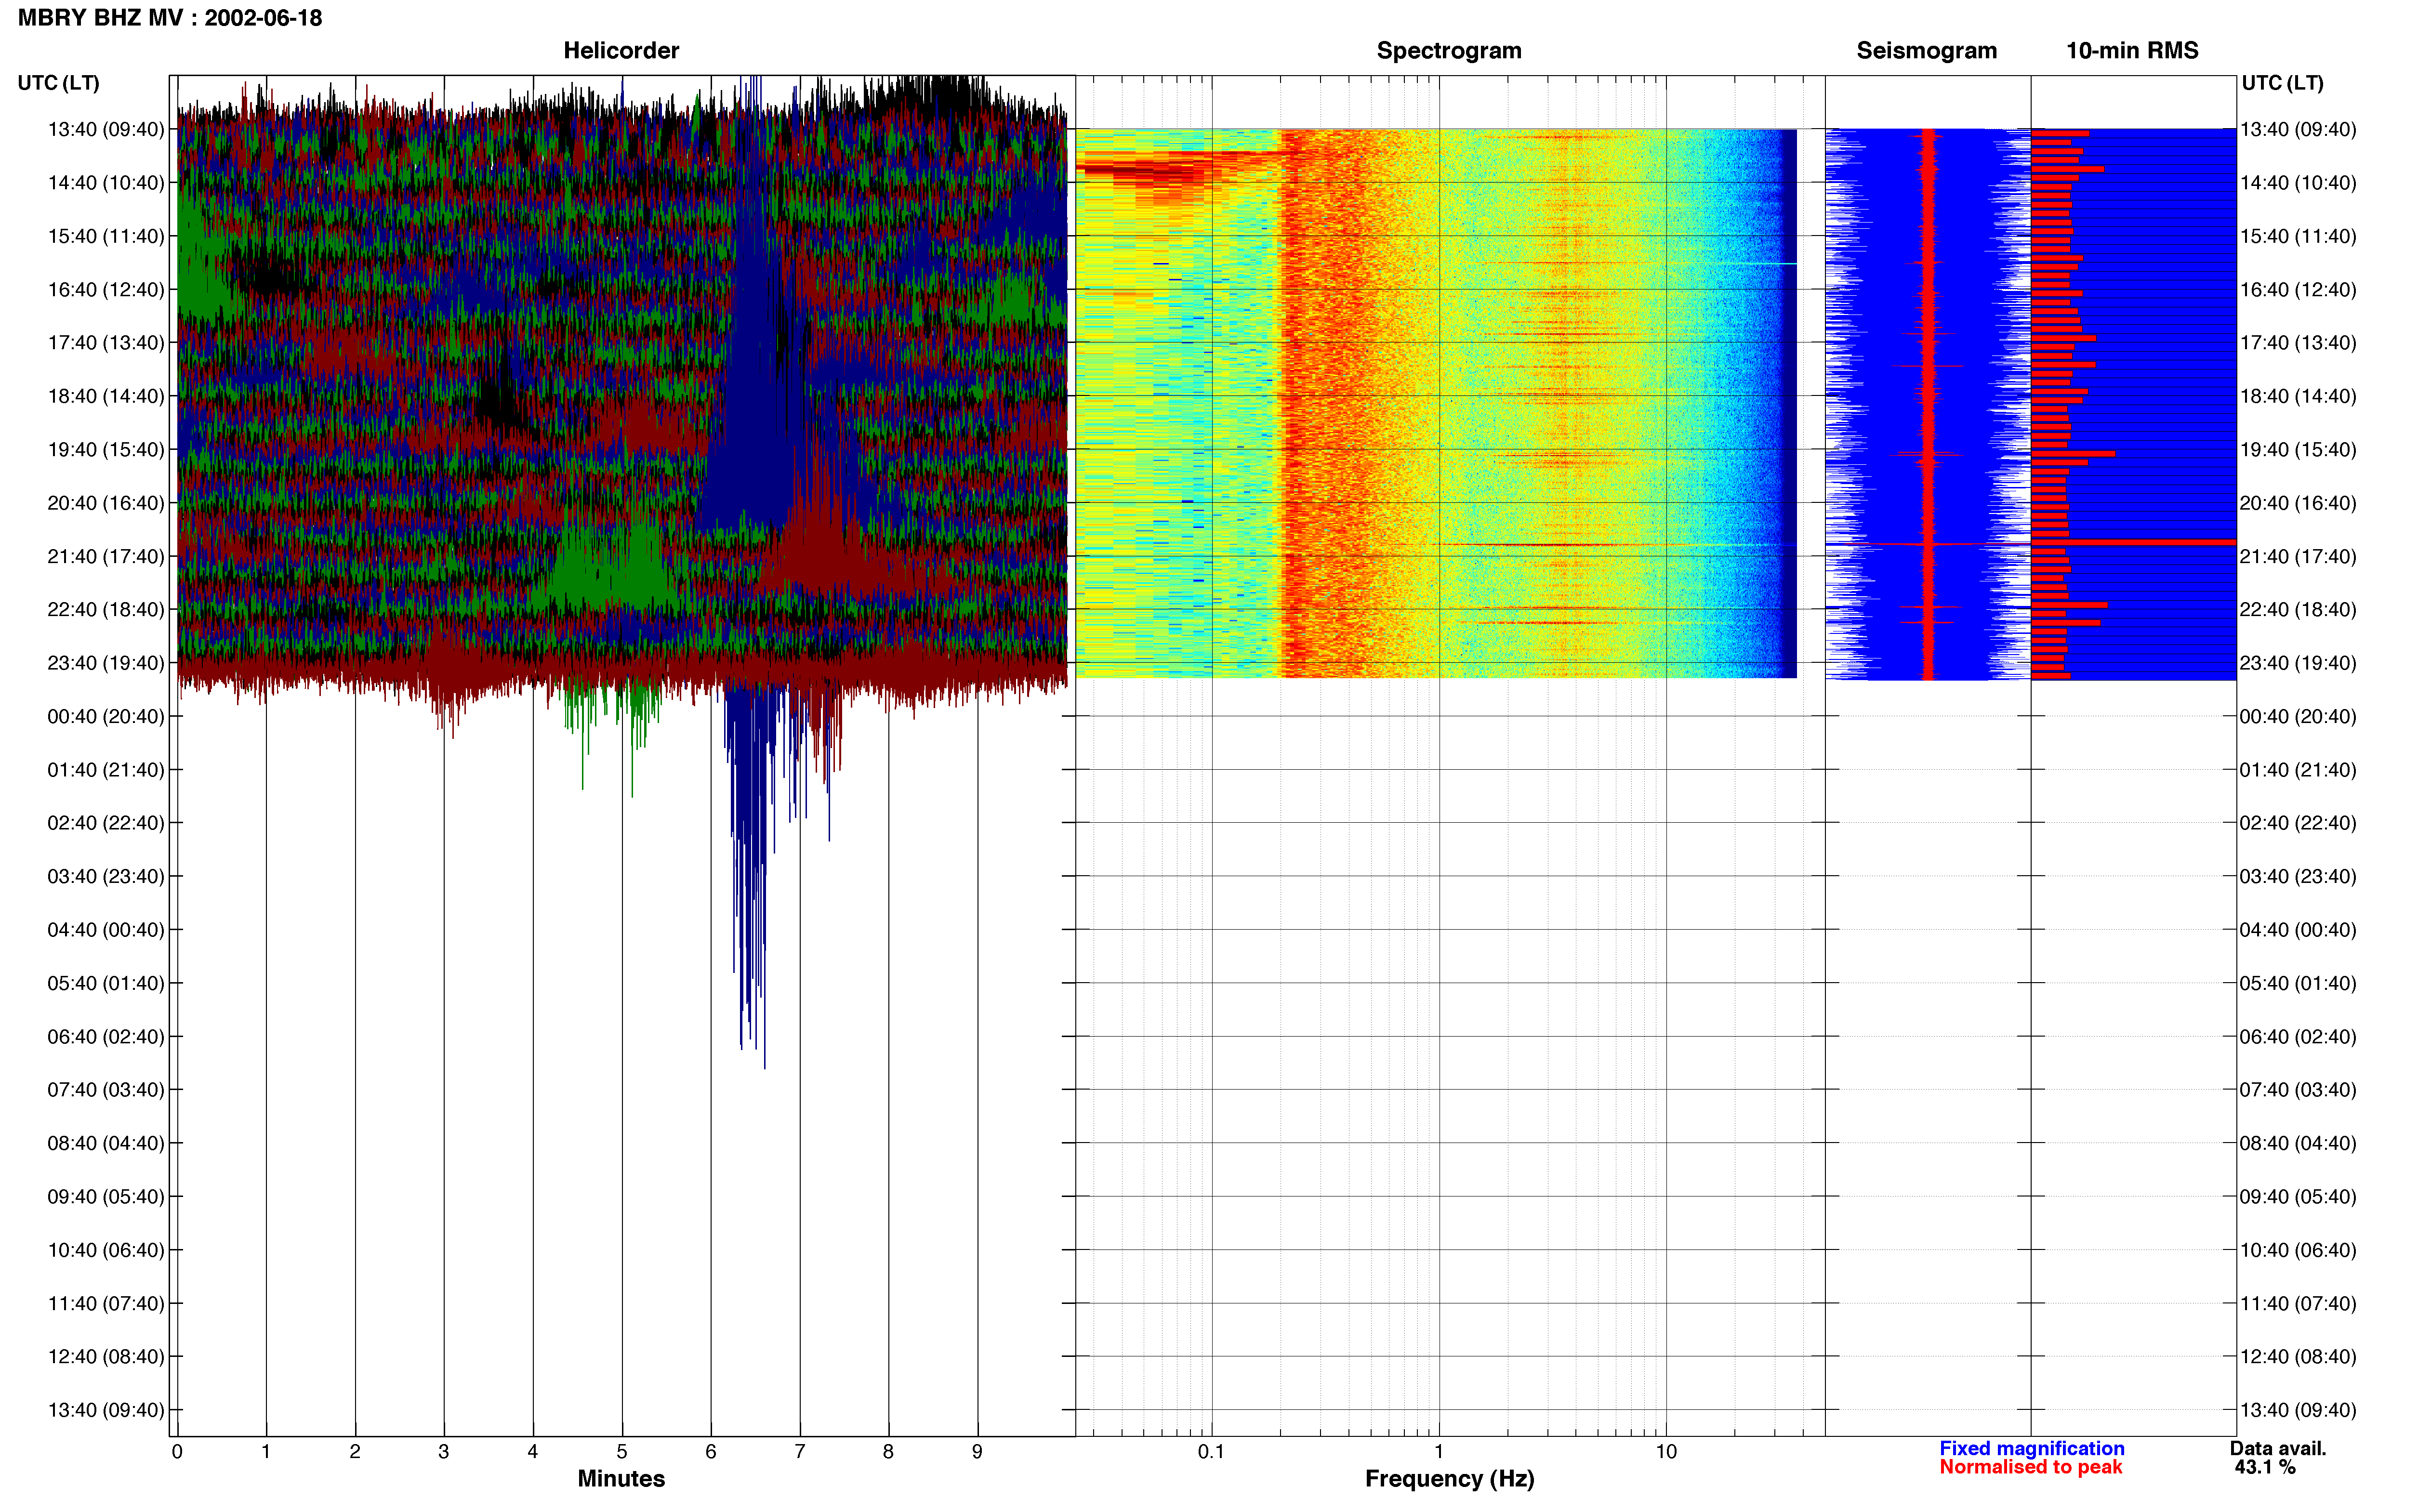
Task: Click the 'Spectrogram' panel heading
Action: (1449, 50)
